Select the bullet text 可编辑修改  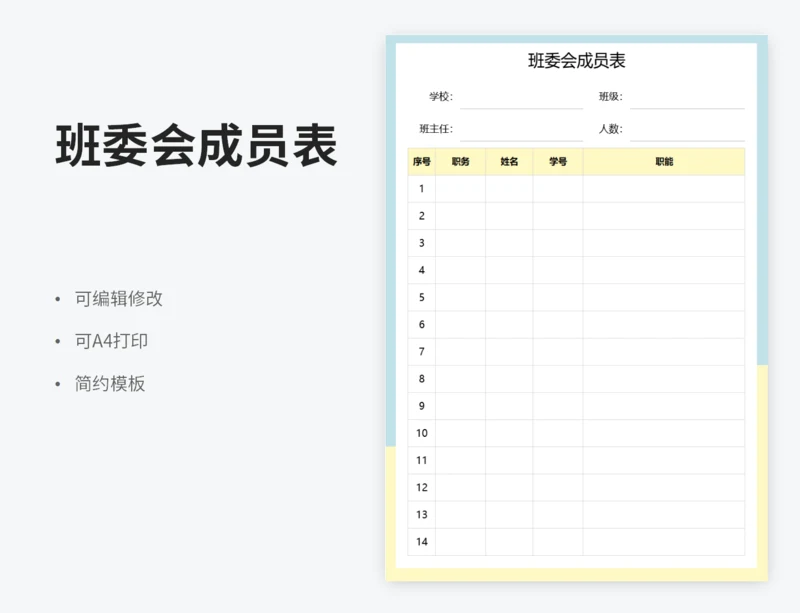(x=118, y=299)
